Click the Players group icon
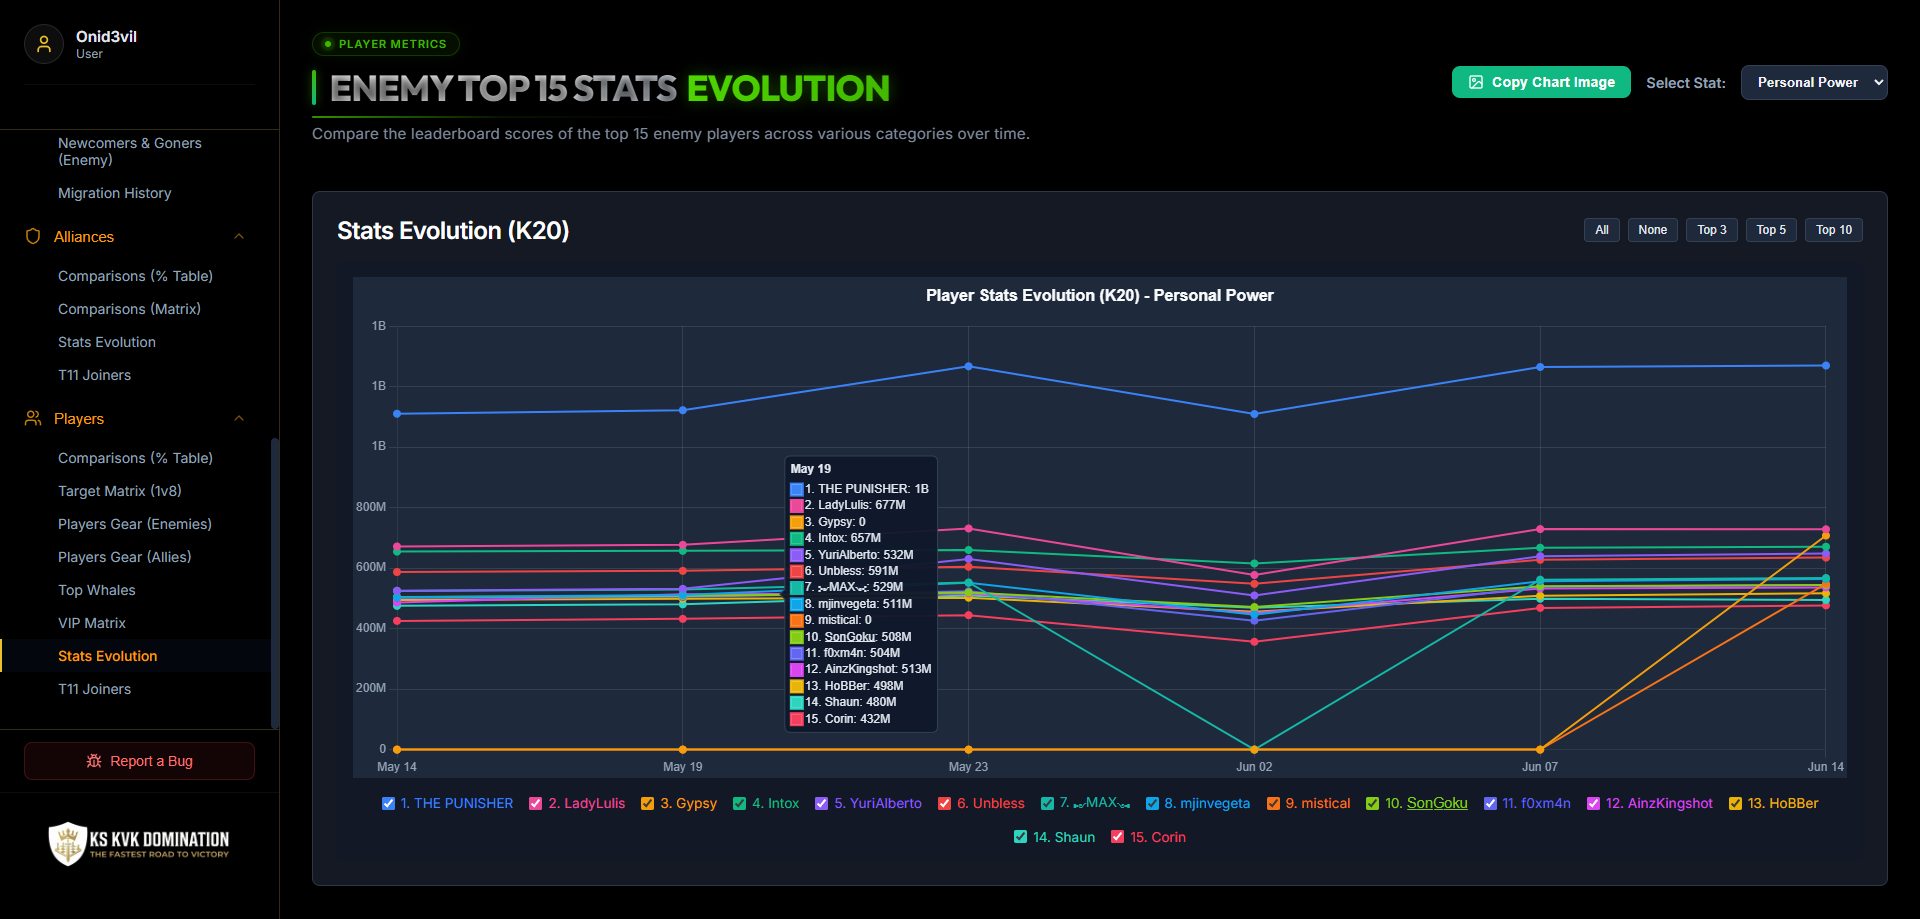Screen dimensions: 1920x919 pyautogui.click(x=33, y=418)
